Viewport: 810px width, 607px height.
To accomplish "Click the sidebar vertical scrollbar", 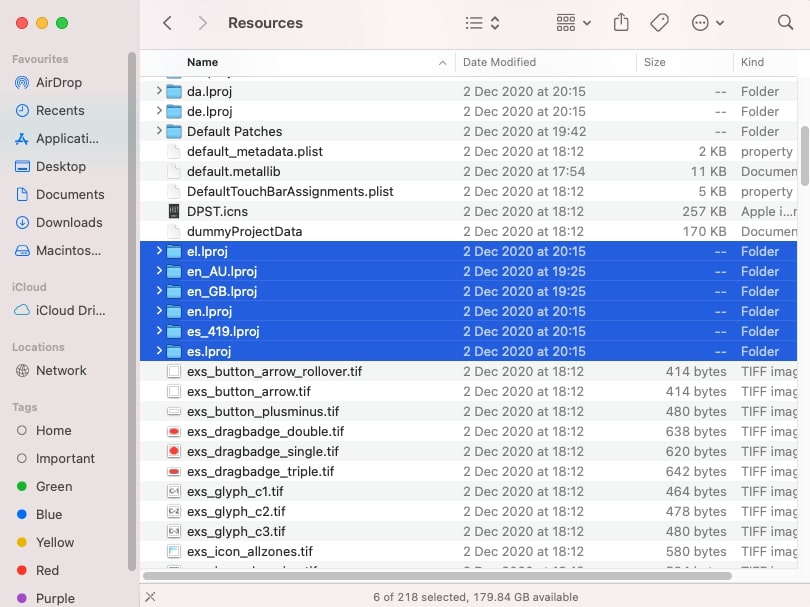I will 132,311.
